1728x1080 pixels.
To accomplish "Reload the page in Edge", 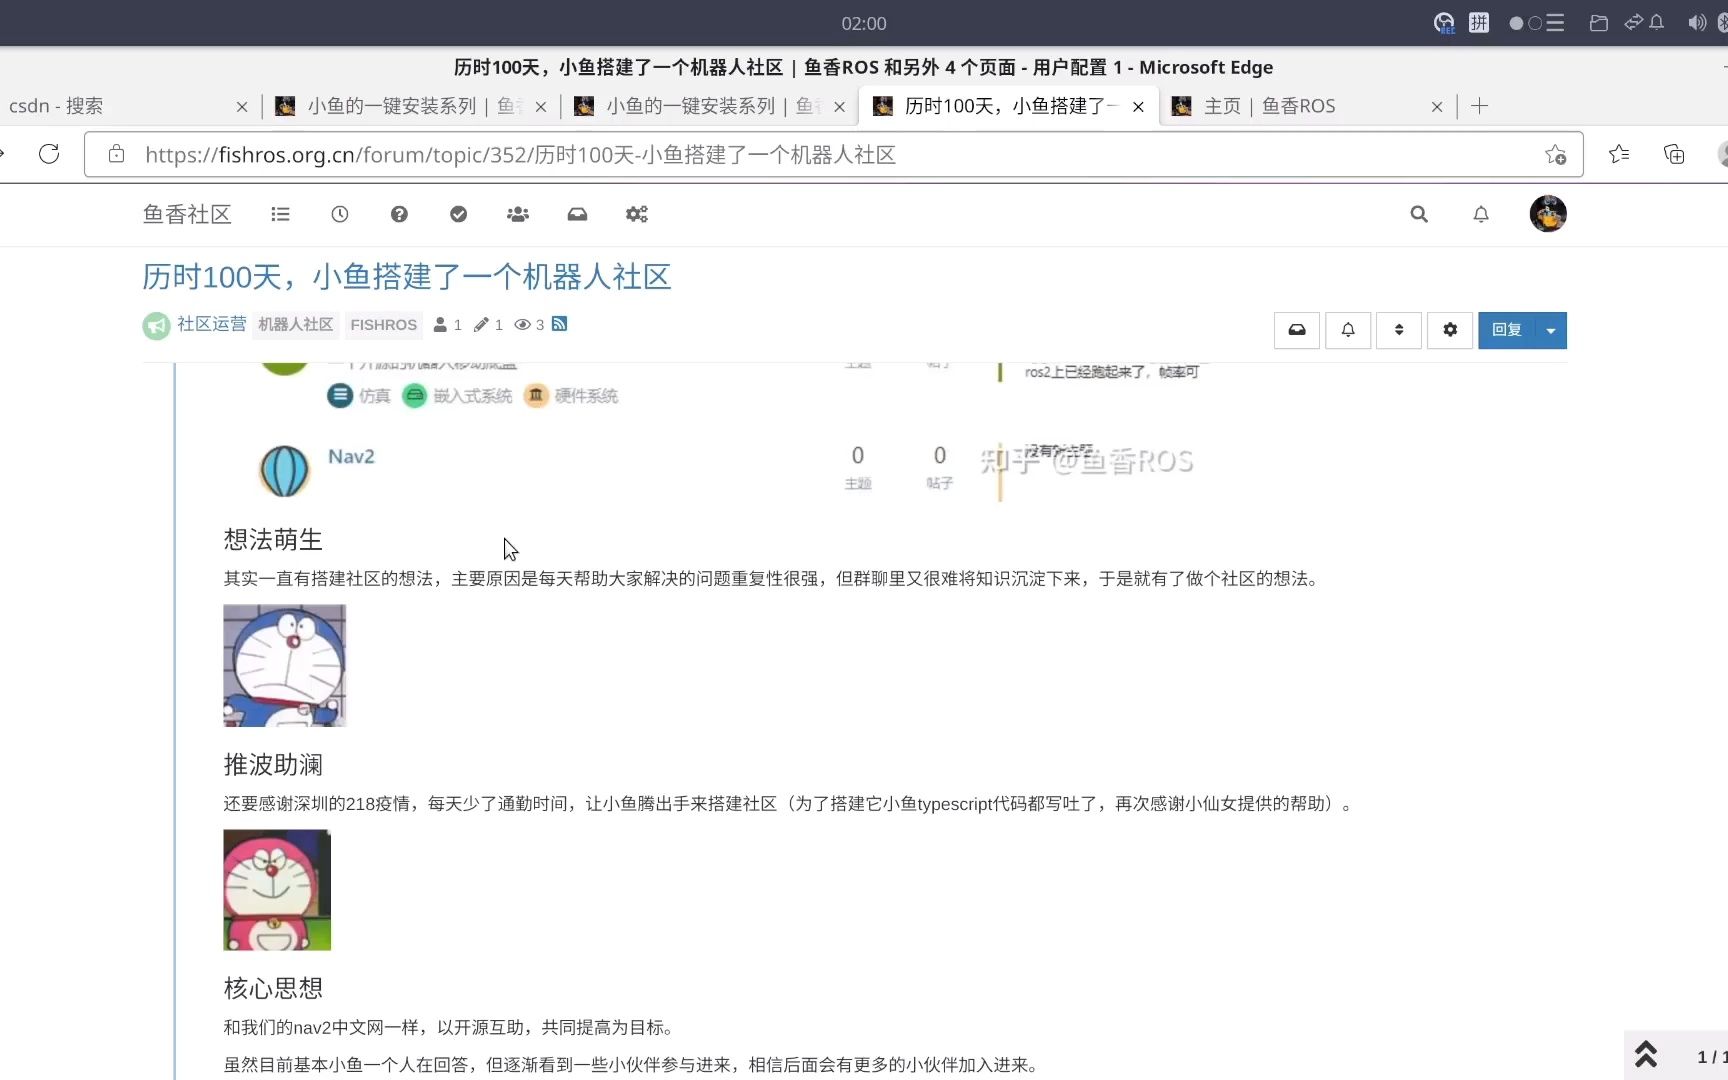I will [x=49, y=154].
